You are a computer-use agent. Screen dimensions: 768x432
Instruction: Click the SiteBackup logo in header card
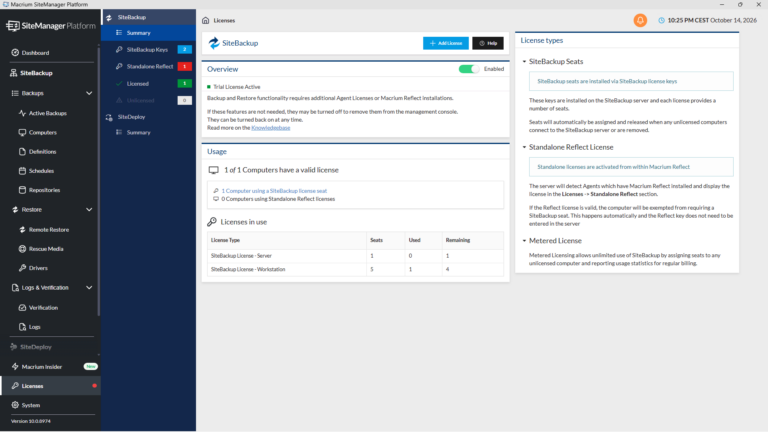click(214, 43)
